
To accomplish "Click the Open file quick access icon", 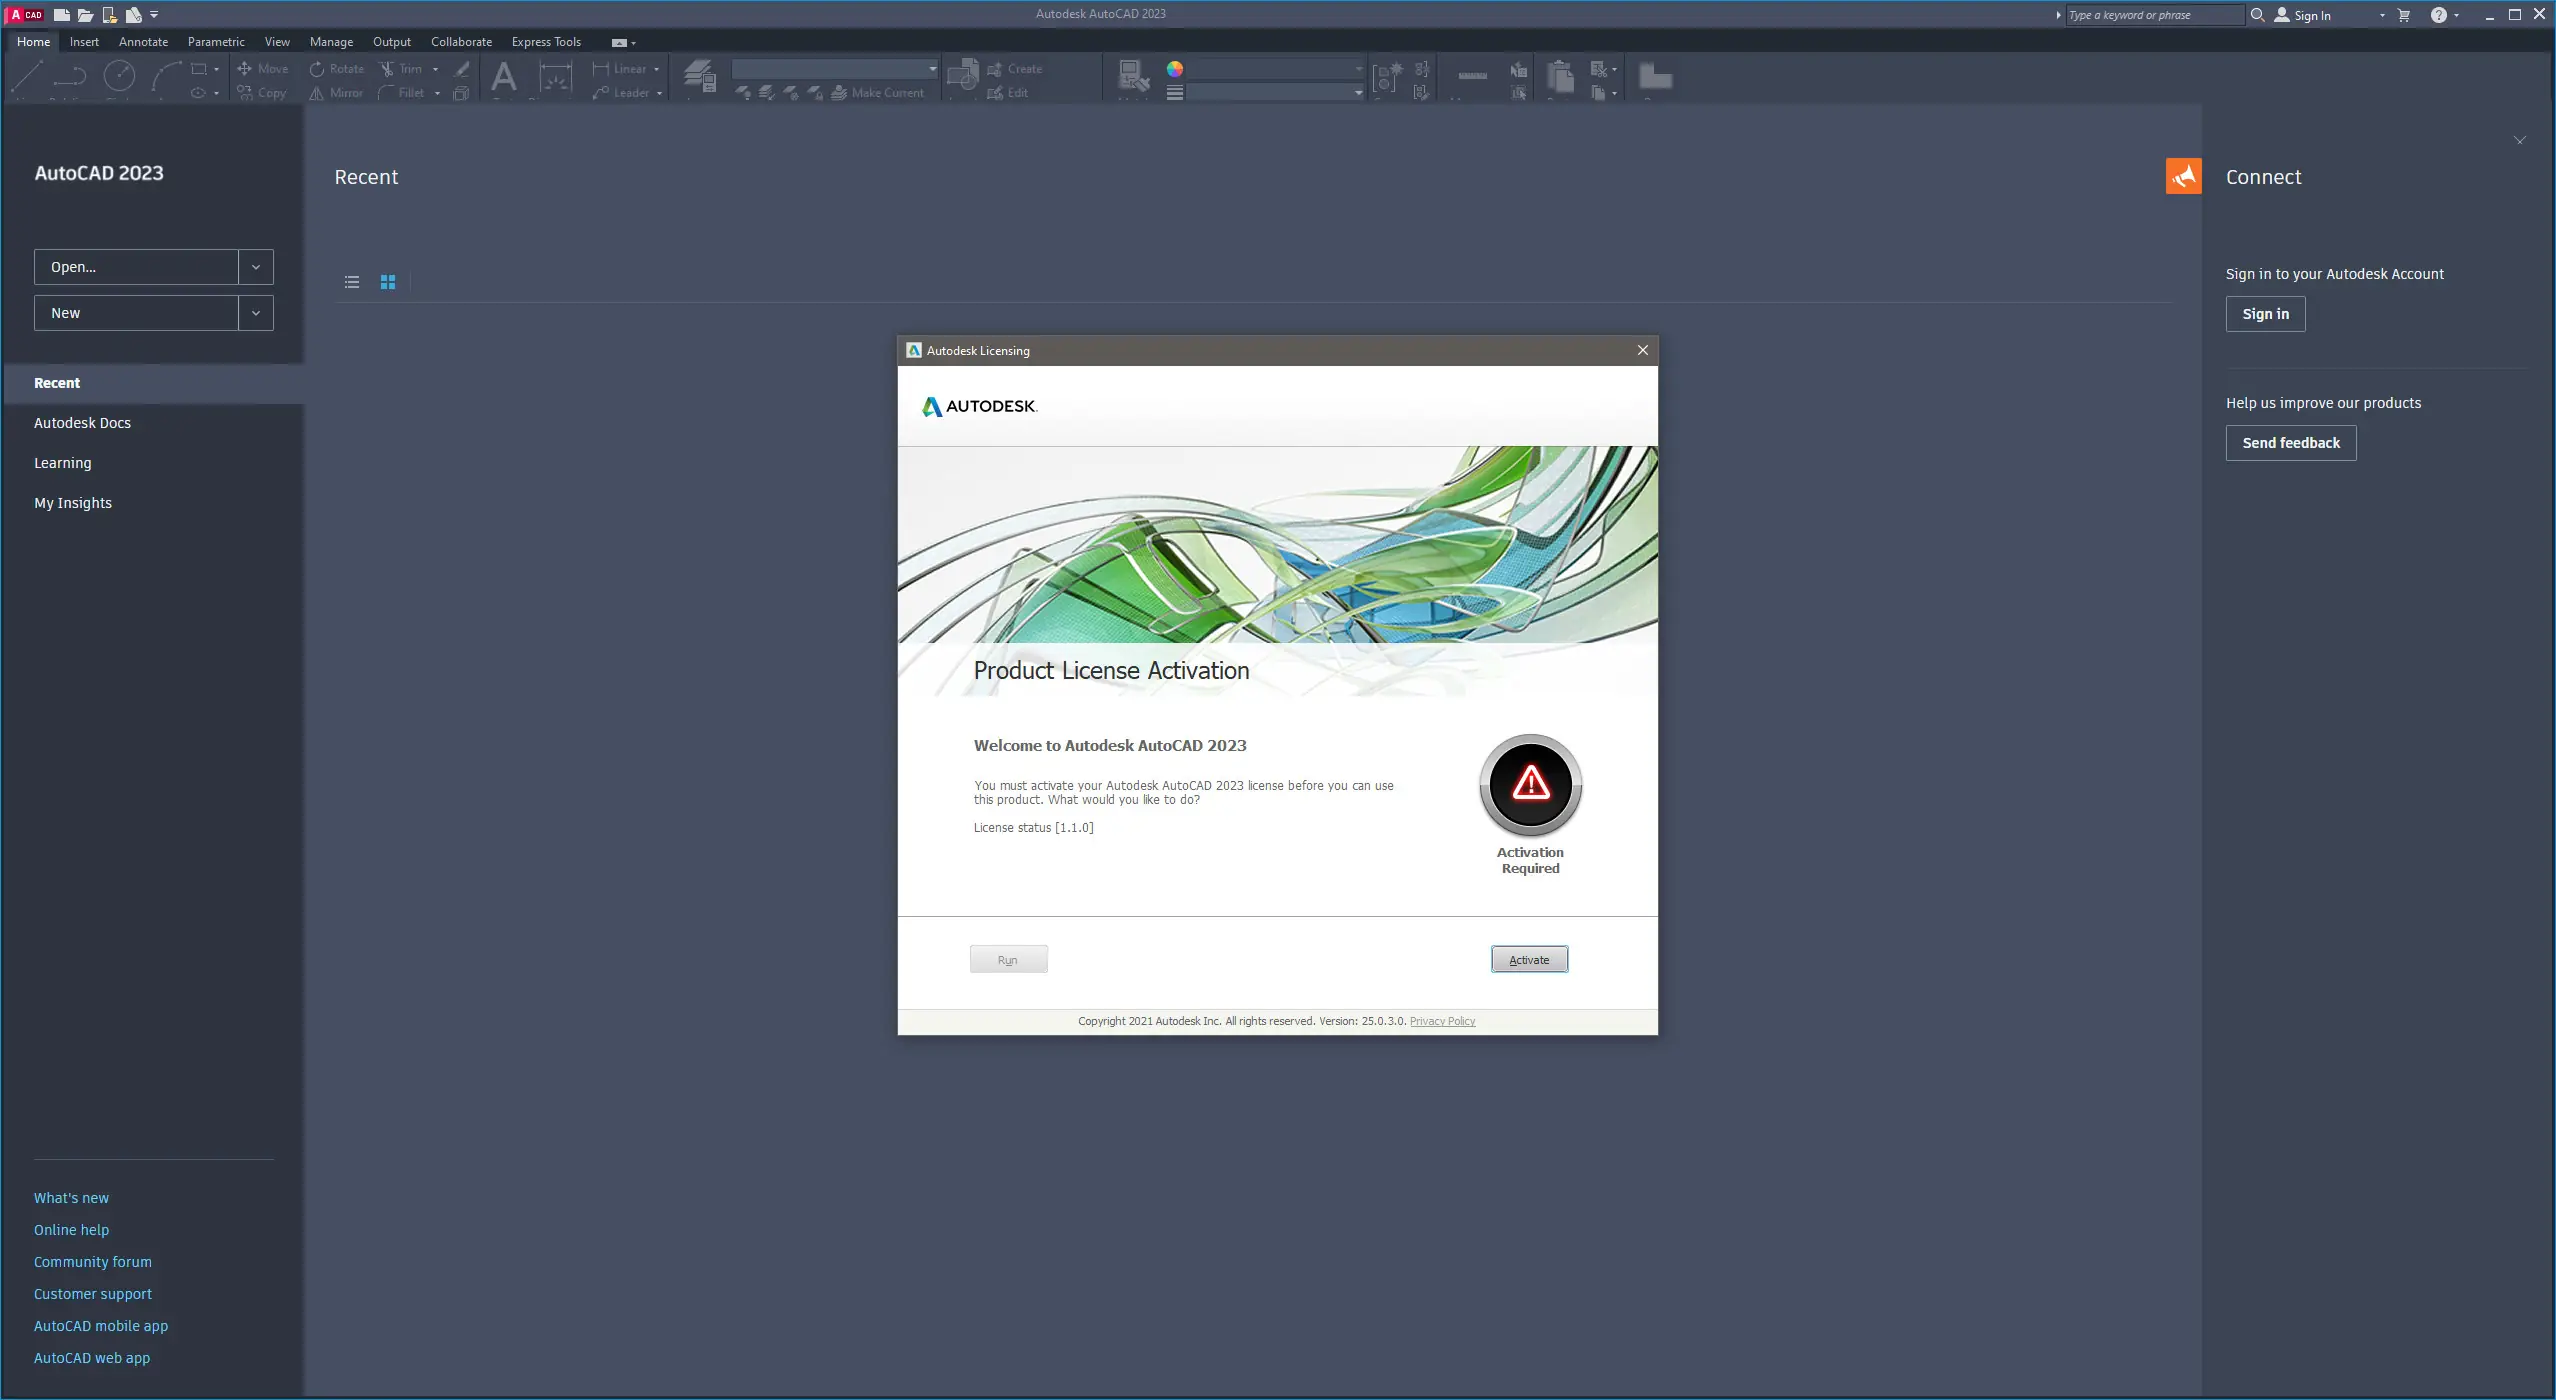I will point(85,15).
